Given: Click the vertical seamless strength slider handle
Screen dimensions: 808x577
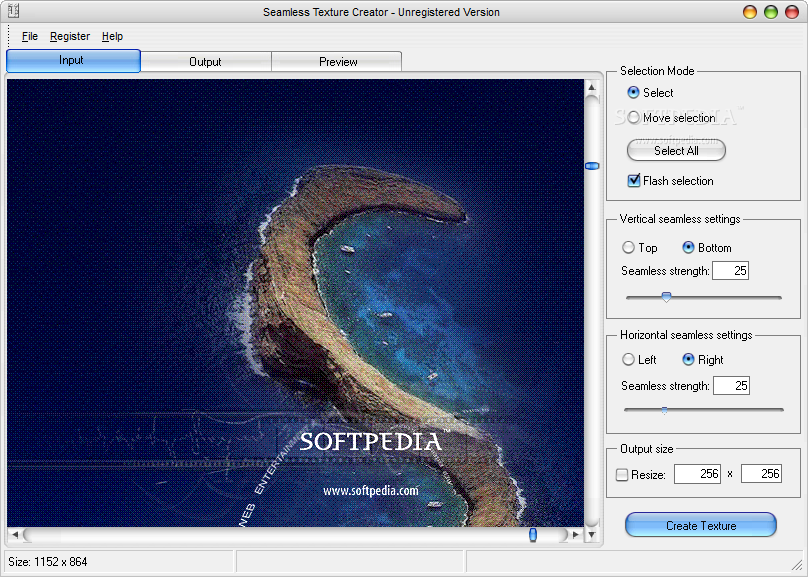Looking at the screenshot, I should coord(666,296).
